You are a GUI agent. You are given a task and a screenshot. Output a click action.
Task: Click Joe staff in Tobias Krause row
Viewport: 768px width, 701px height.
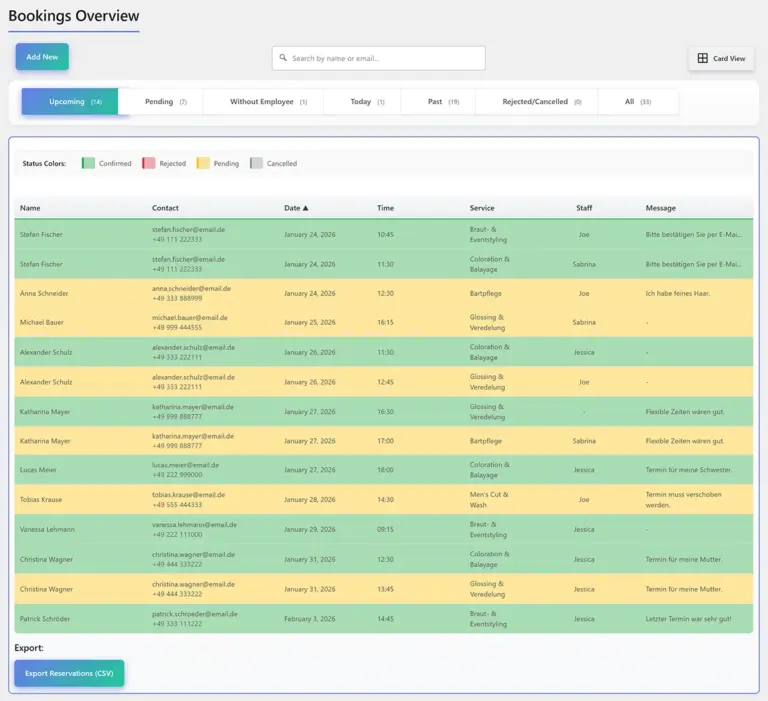coord(584,500)
